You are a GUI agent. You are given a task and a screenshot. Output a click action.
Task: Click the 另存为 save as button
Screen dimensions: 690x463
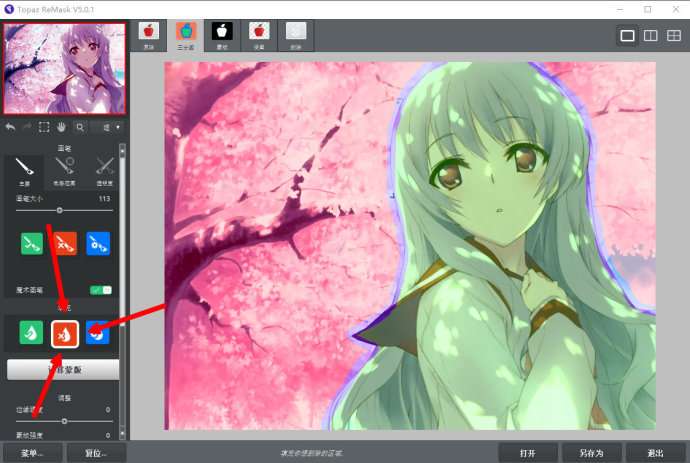point(591,453)
